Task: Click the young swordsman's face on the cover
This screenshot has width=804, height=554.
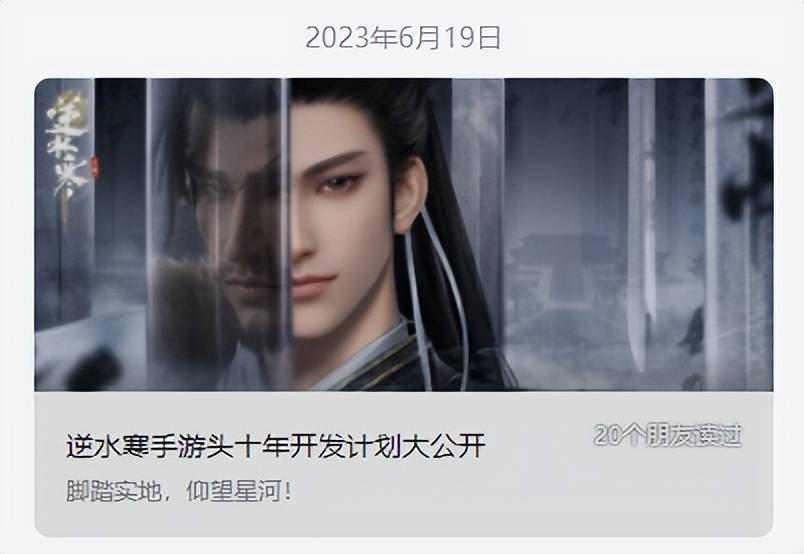Action: [341, 226]
